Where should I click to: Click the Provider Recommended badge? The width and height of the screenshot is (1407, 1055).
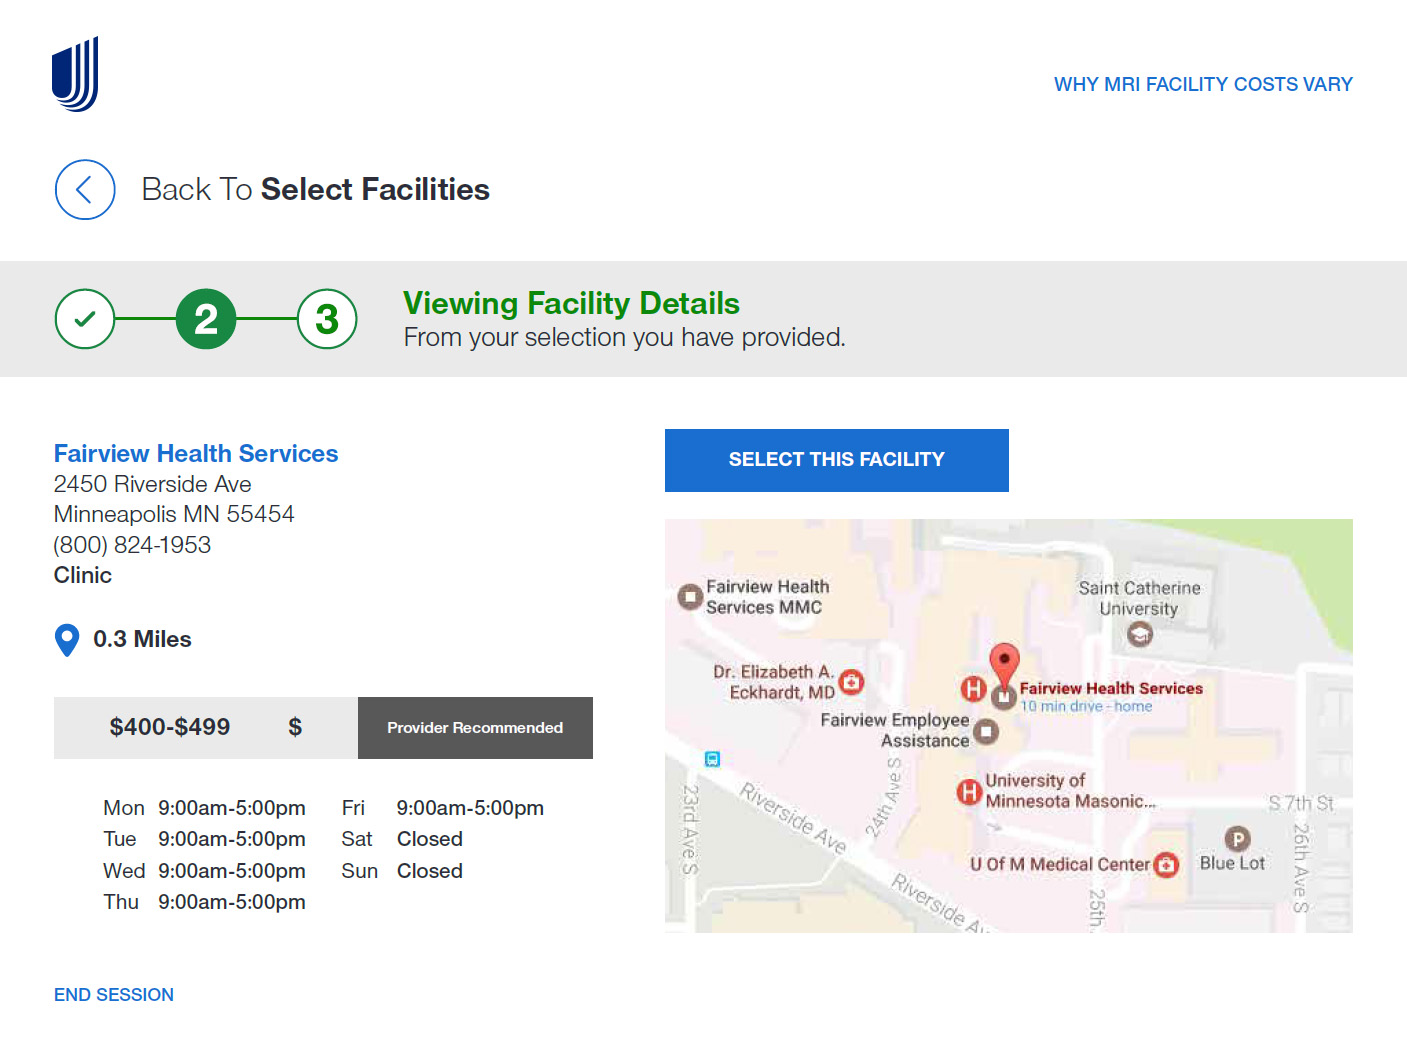pyautogui.click(x=475, y=728)
